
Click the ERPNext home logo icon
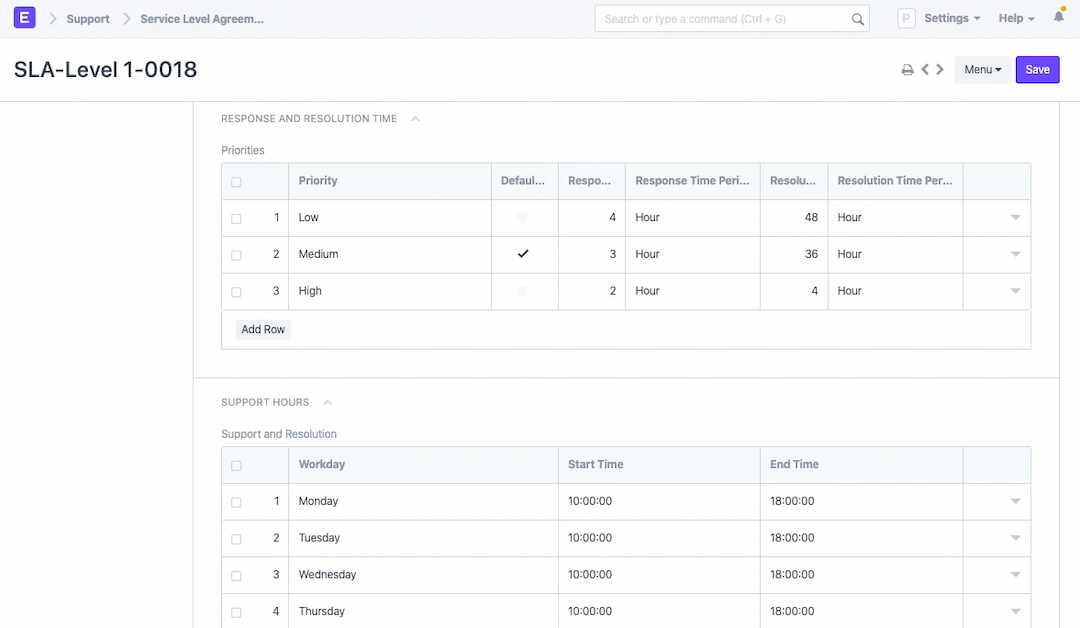coord(25,18)
